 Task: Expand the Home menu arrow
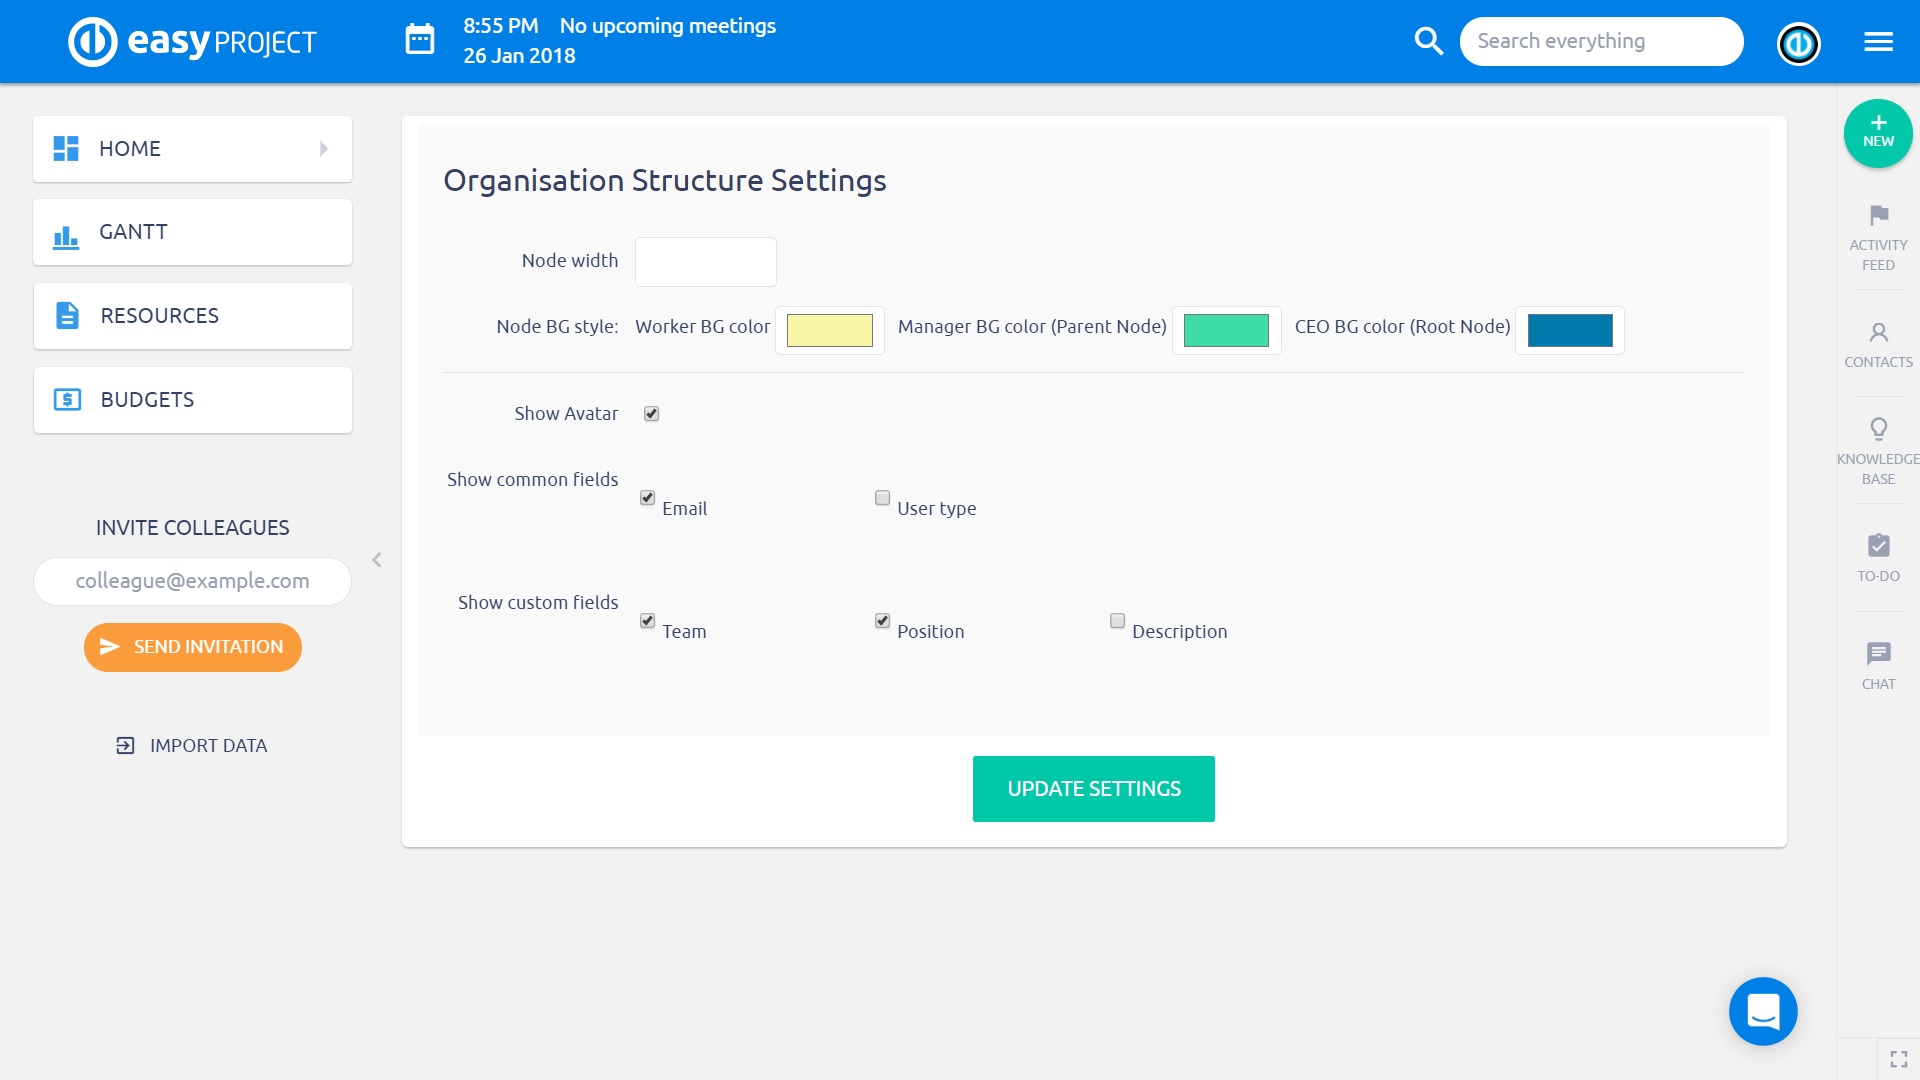pos(324,149)
